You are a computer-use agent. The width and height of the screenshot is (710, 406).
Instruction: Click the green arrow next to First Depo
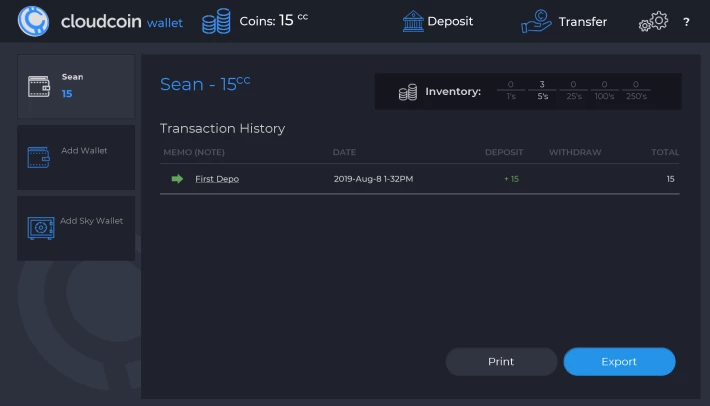(178, 179)
